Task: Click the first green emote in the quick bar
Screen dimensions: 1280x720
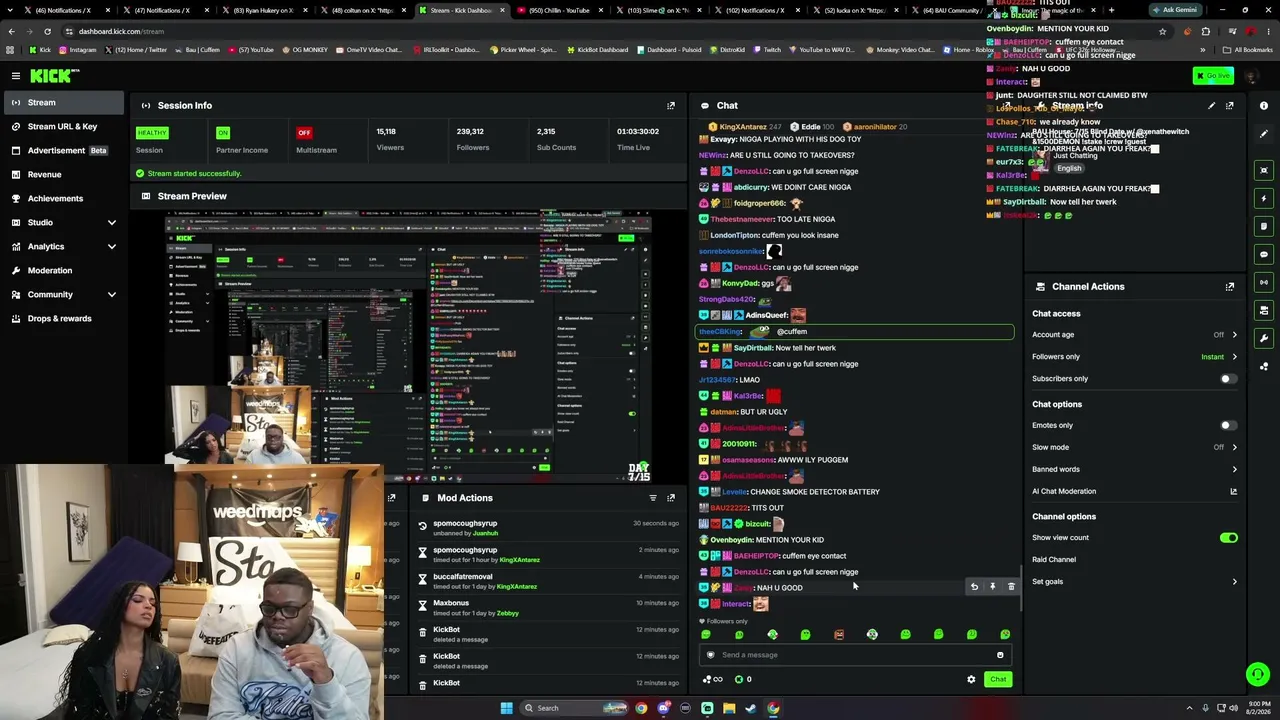Action: [706, 634]
